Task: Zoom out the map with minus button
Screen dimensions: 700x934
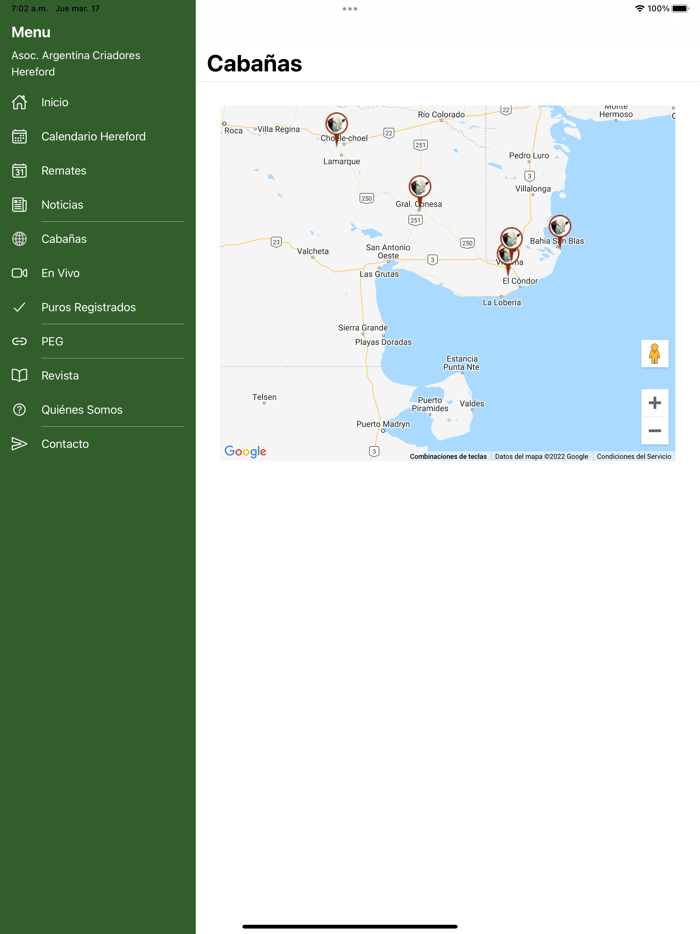Action: click(x=654, y=431)
